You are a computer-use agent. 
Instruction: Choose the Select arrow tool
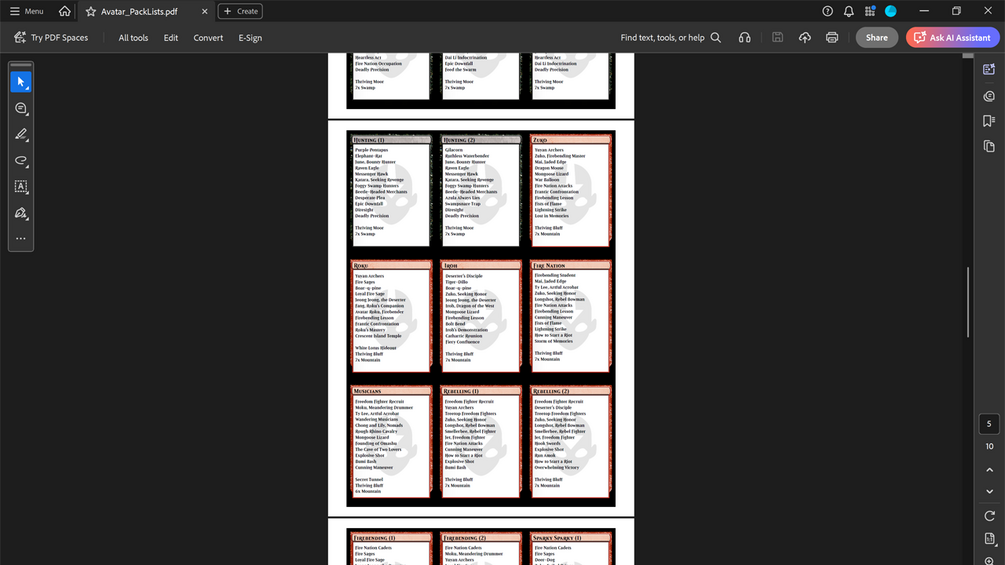(21, 82)
